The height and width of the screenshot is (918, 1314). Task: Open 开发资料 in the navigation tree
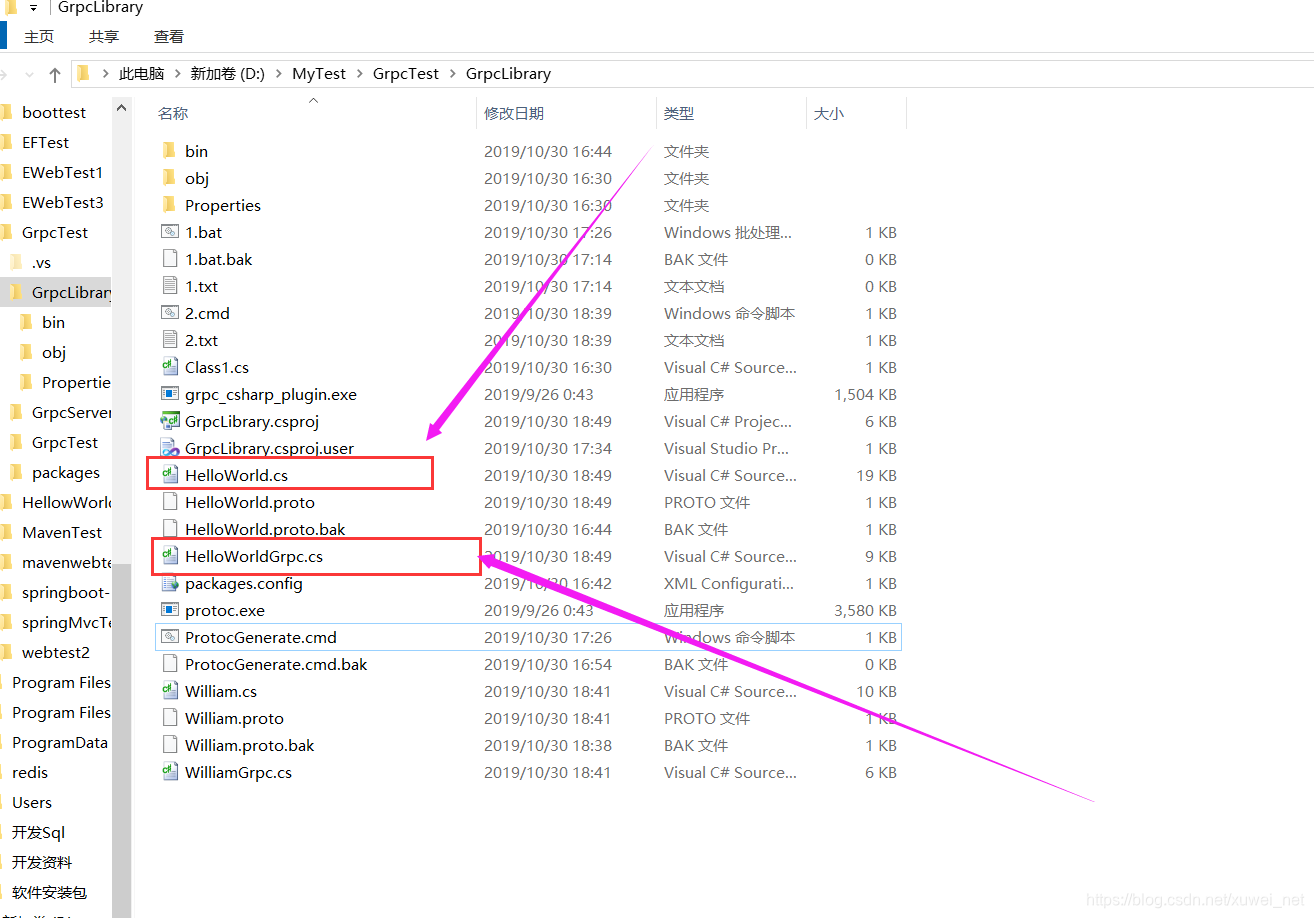coord(42,862)
